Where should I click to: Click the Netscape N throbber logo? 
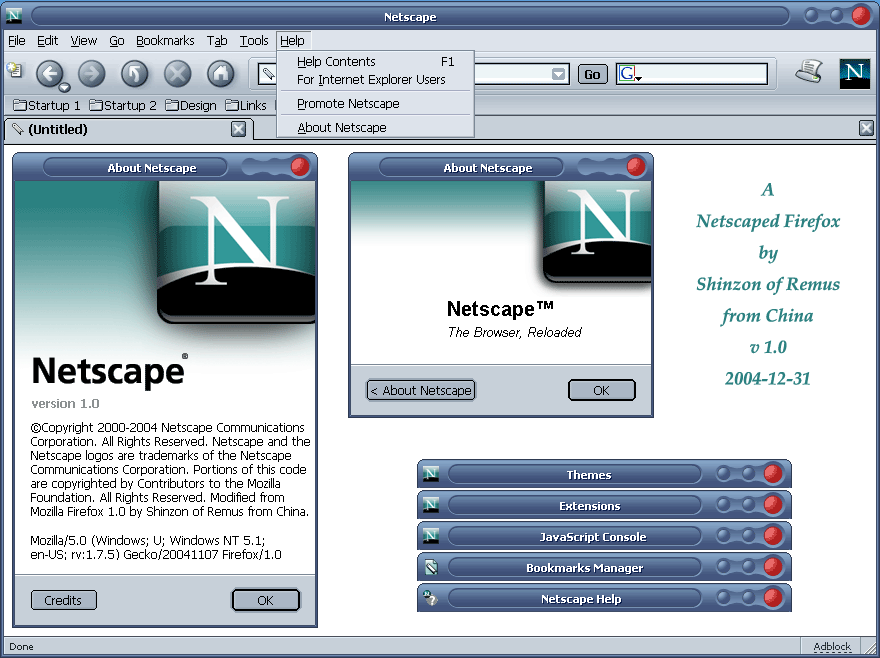click(x=854, y=74)
